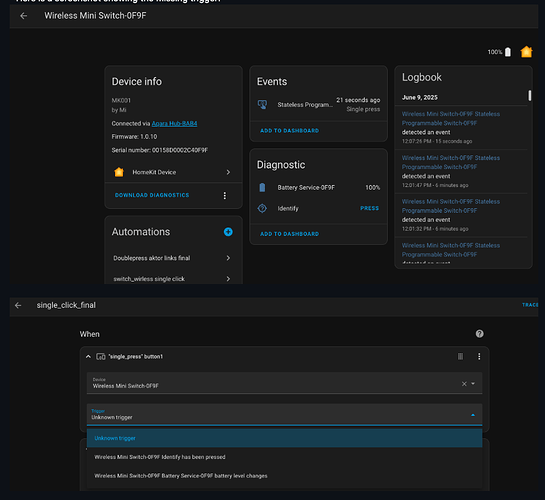Select Battery Service battery level changes option
Image resolution: width=545 pixels, height=500 pixels.
coord(284,476)
